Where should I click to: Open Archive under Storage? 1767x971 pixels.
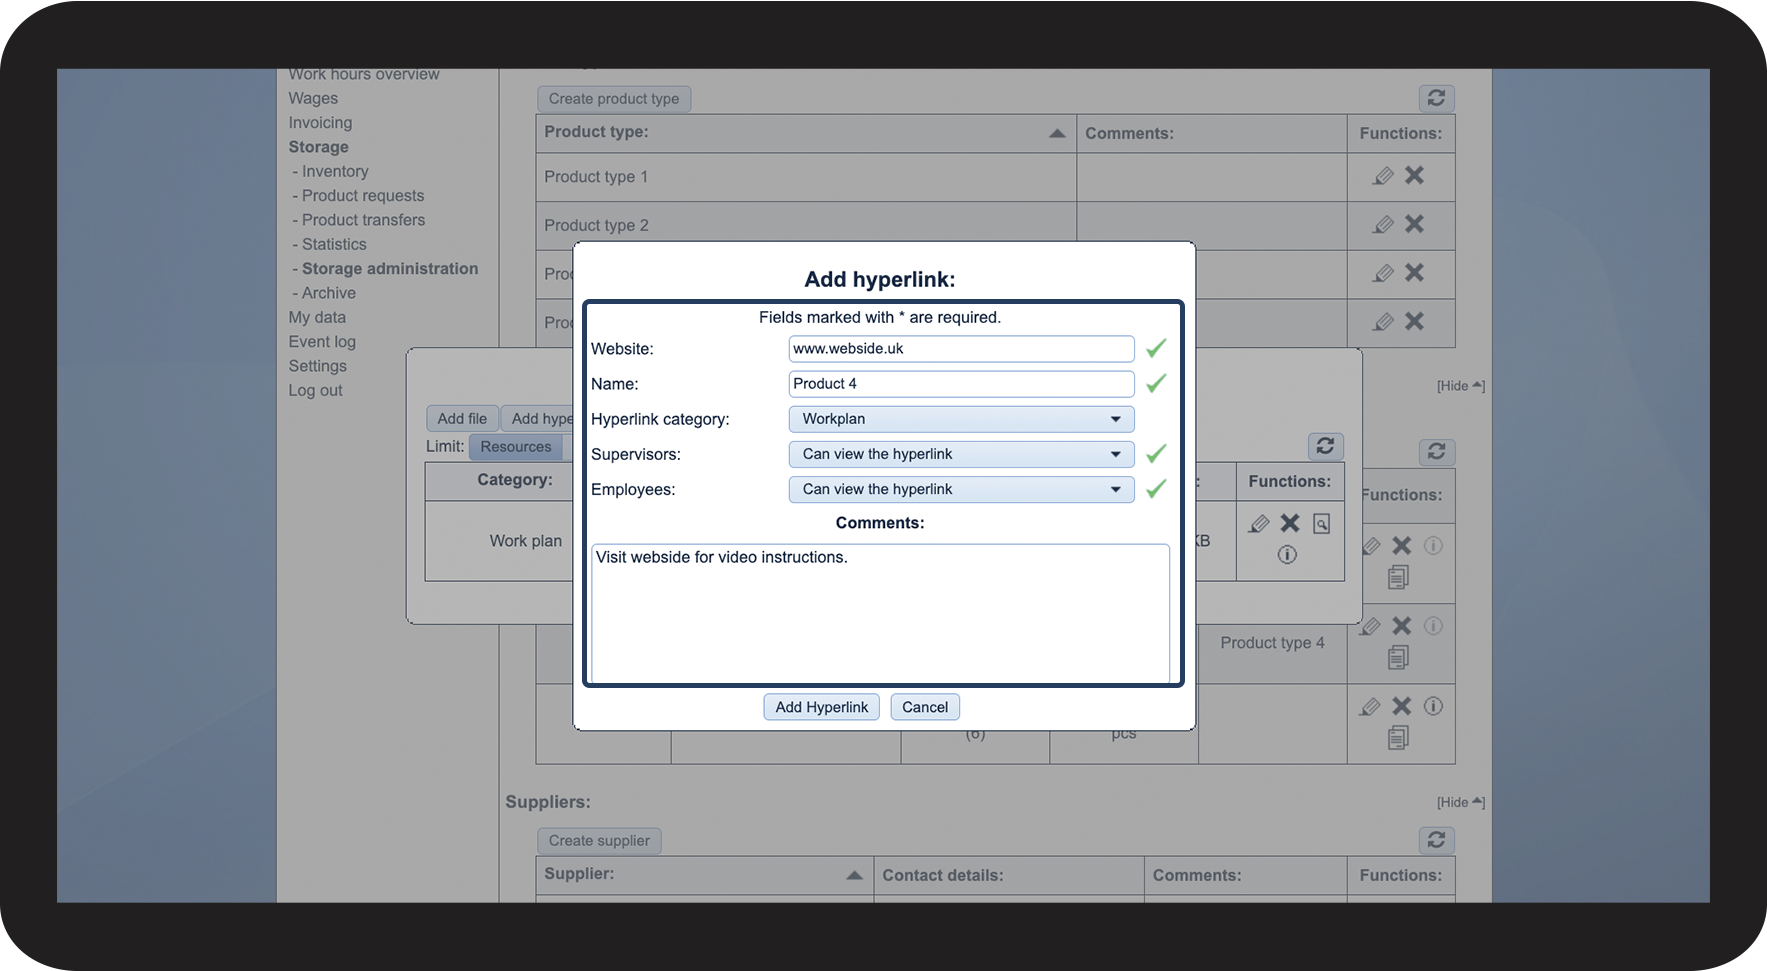328,293
